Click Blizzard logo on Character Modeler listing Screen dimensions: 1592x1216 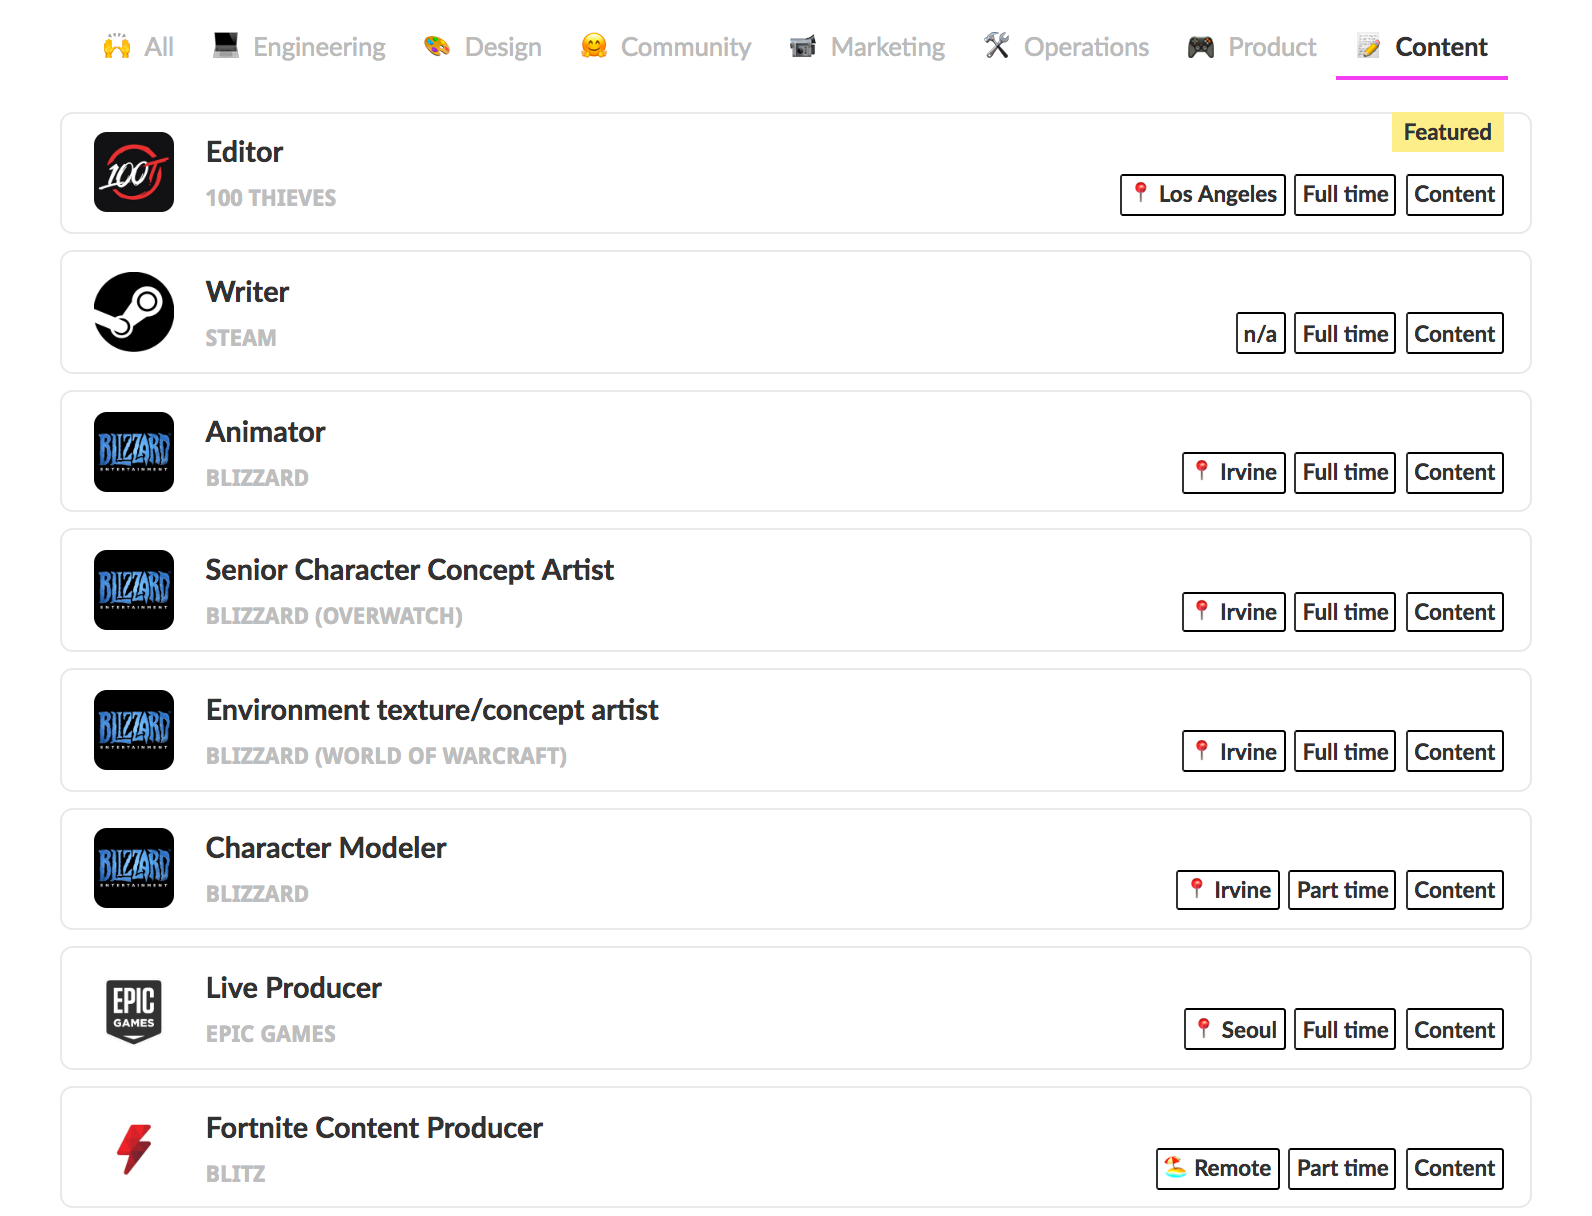(134, 868)
